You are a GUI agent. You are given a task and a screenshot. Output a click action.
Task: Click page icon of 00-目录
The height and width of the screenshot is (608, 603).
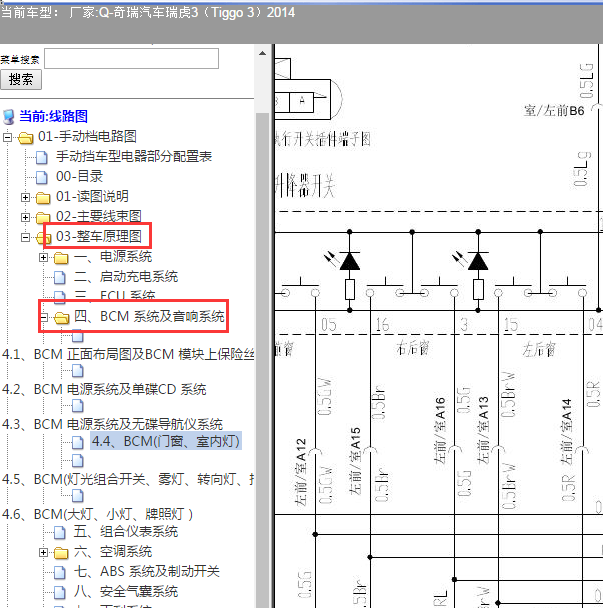point(42,178)
